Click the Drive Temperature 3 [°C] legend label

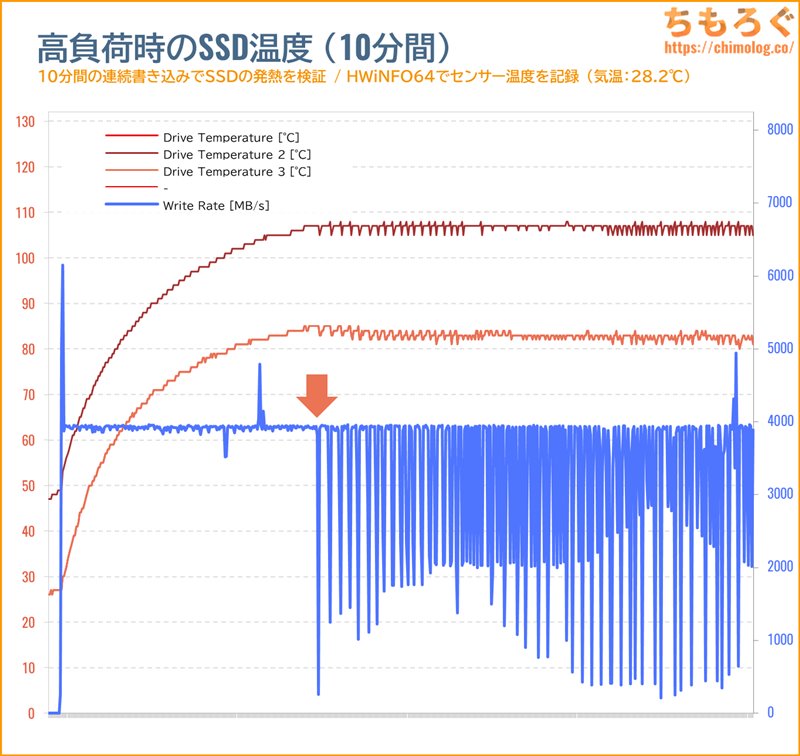point(237,171)
